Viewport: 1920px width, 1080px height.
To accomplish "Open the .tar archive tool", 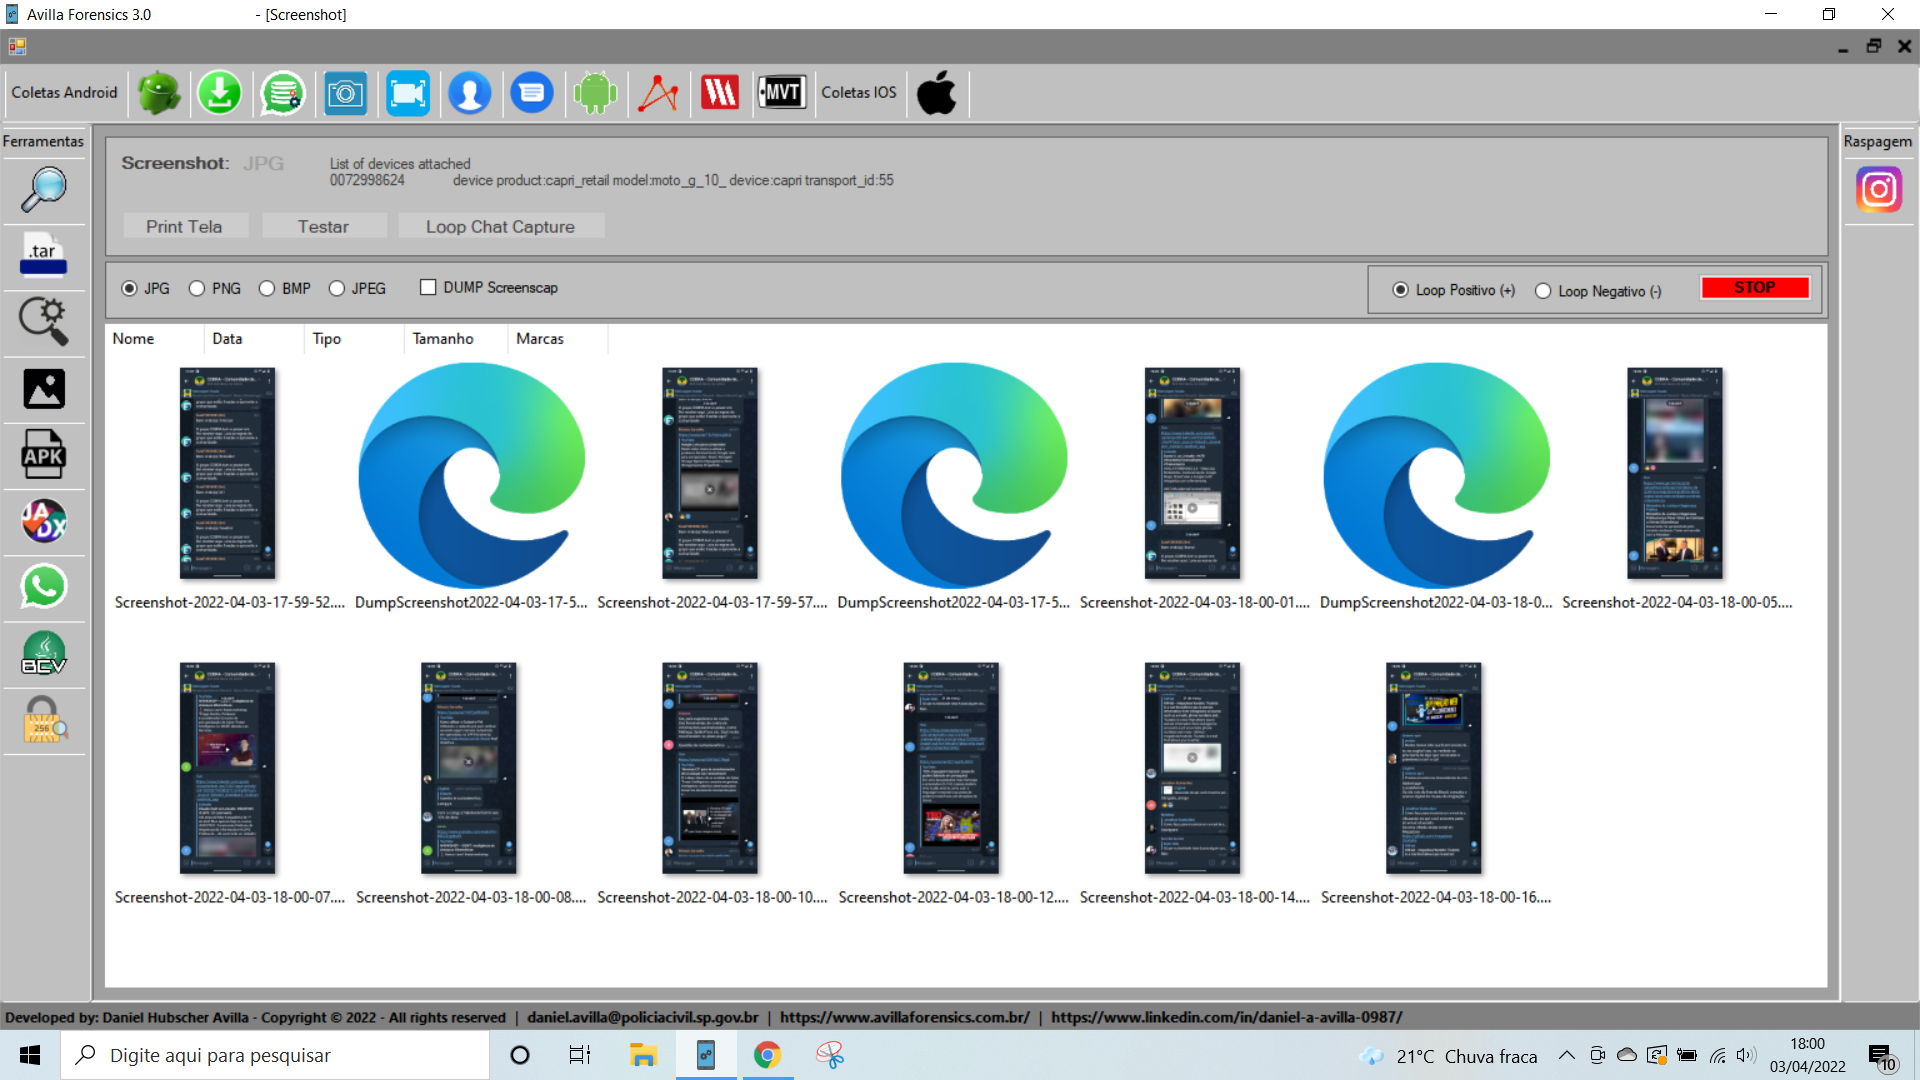I will (44, 255).
